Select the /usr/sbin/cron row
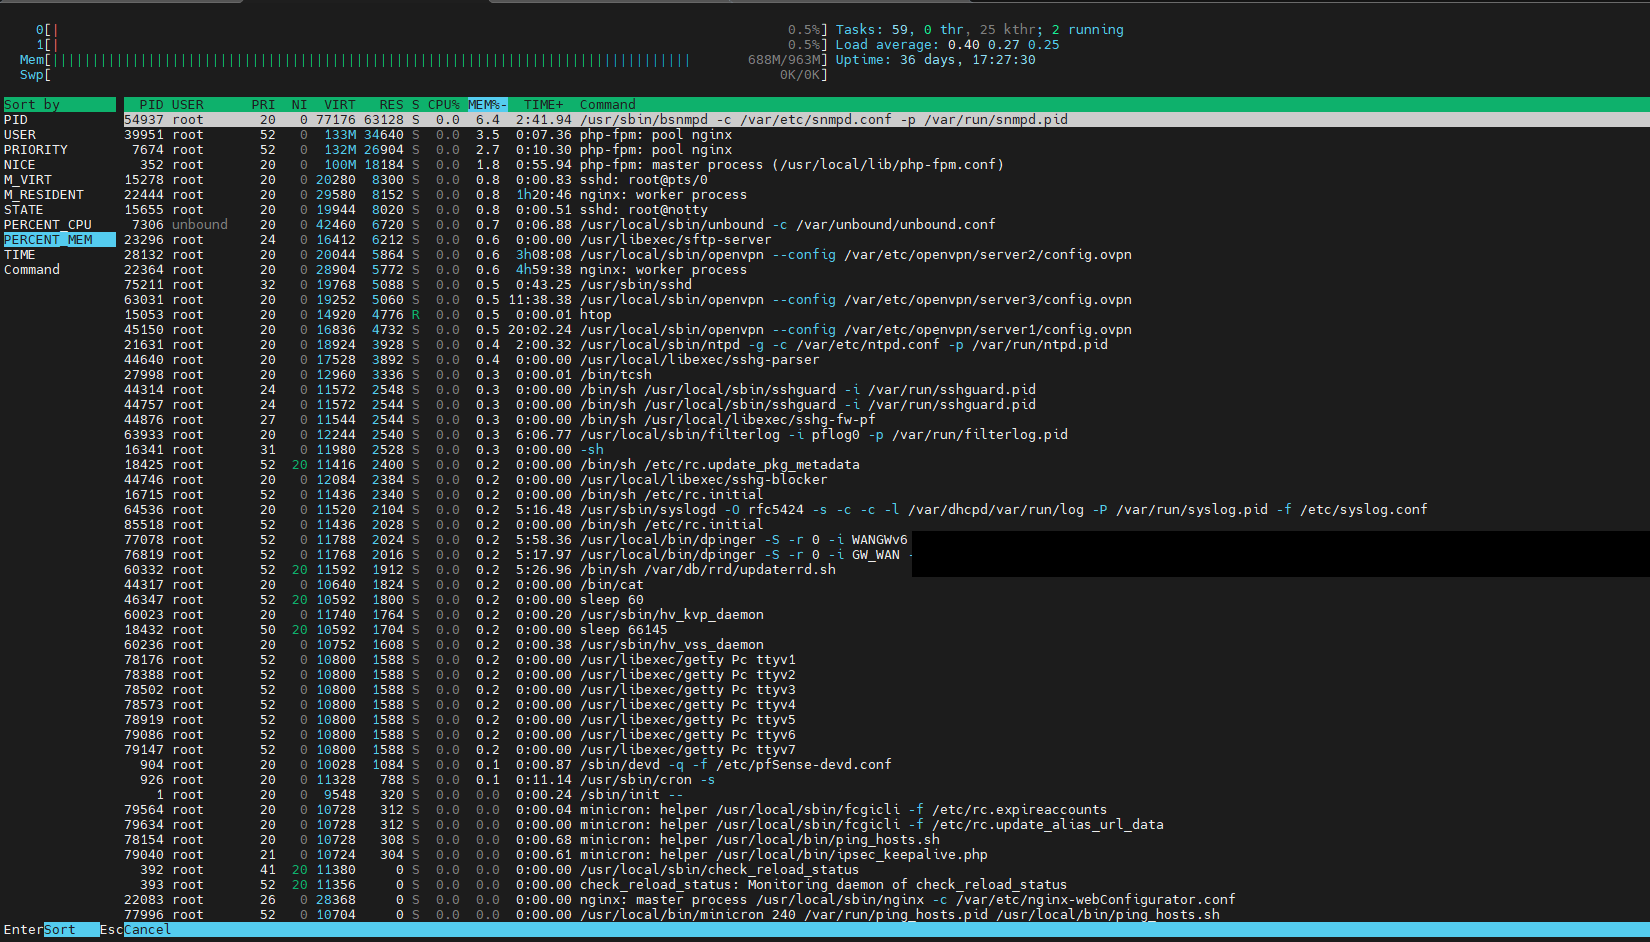 tap(886, 780)
